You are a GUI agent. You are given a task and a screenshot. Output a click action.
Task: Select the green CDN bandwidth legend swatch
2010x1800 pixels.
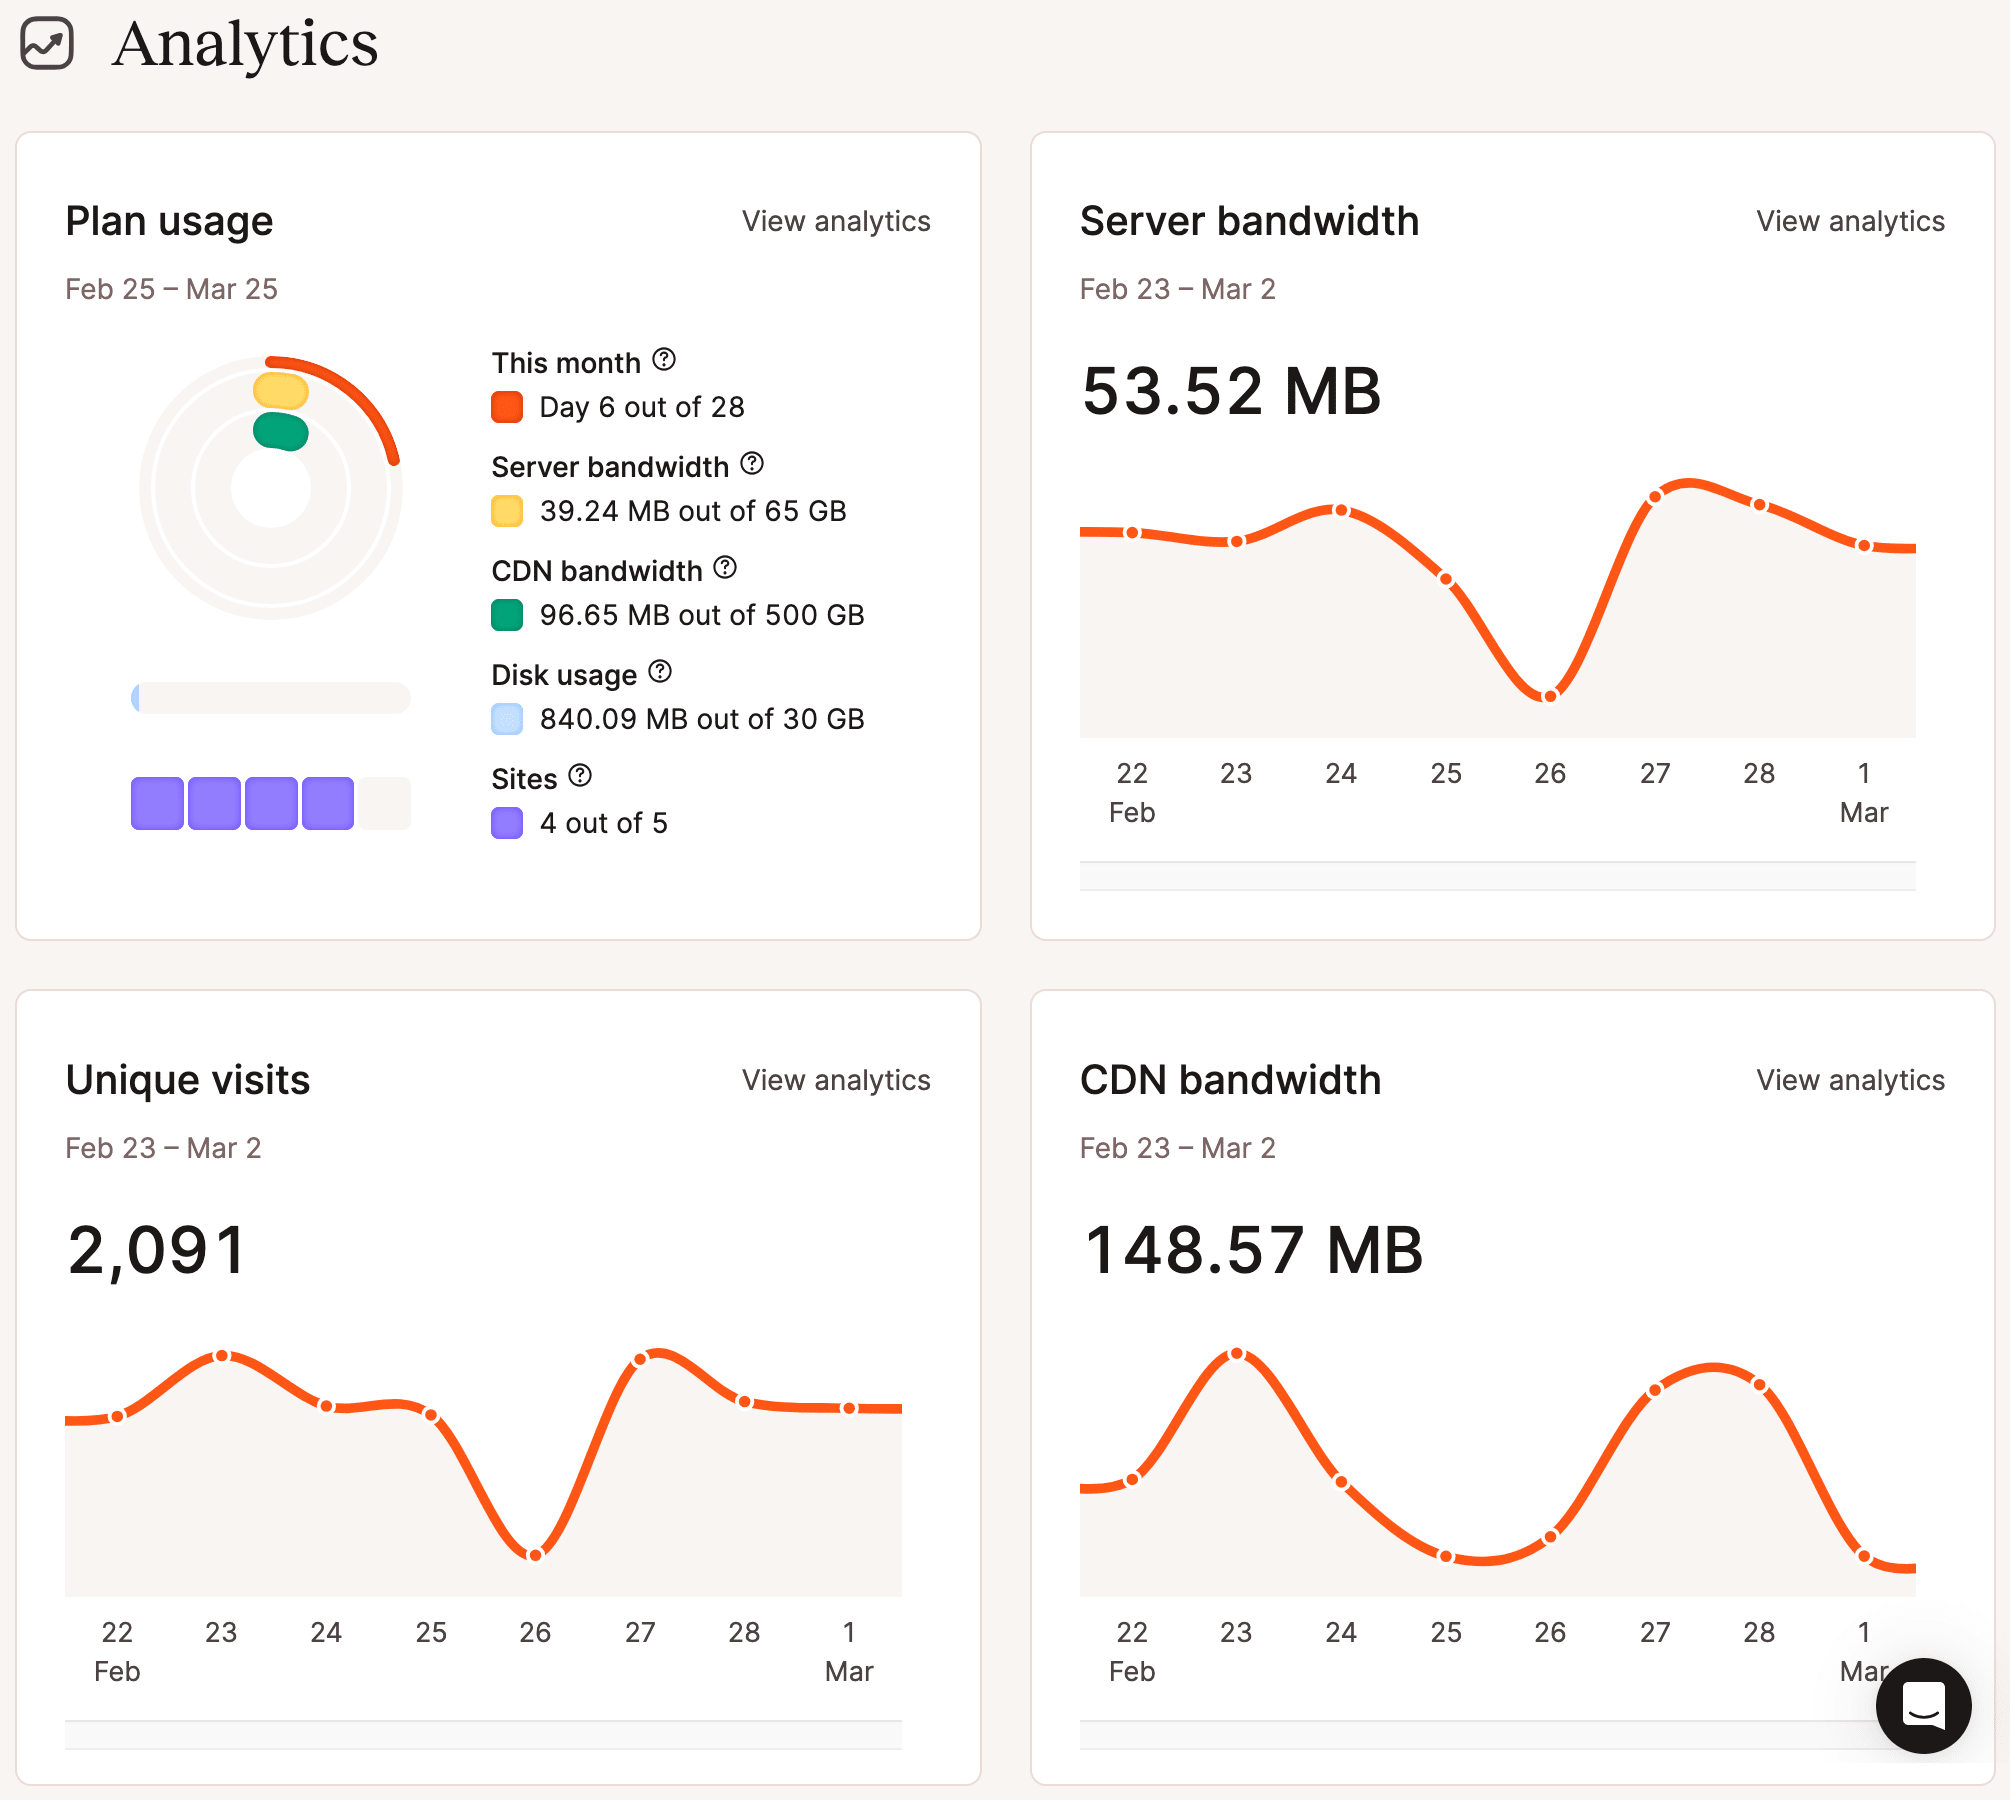pos(509,615)
